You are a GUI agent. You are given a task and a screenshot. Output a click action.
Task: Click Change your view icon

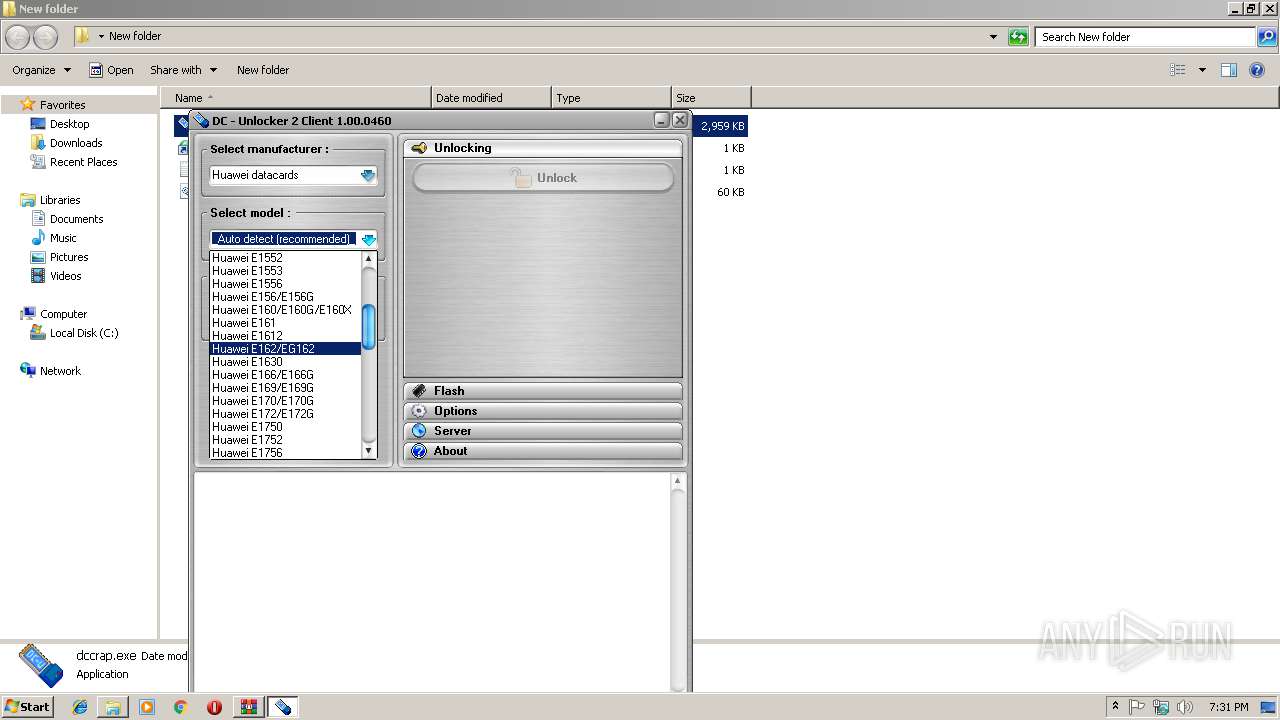pos(1178,70)
